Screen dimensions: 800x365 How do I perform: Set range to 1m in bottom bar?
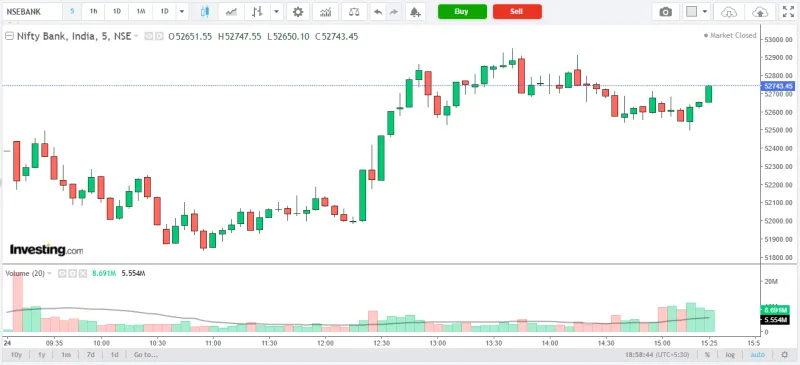(66, 354)
